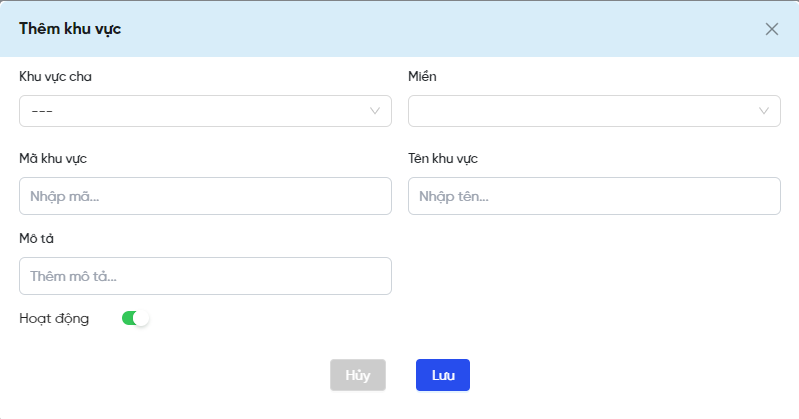Focus the Tên khu vực input field
Screen dimensions: 799x419
coord(594,196)
